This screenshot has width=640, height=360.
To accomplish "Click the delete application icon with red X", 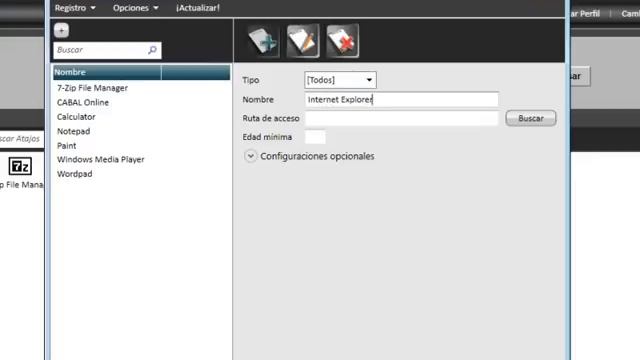I will 342,41.
